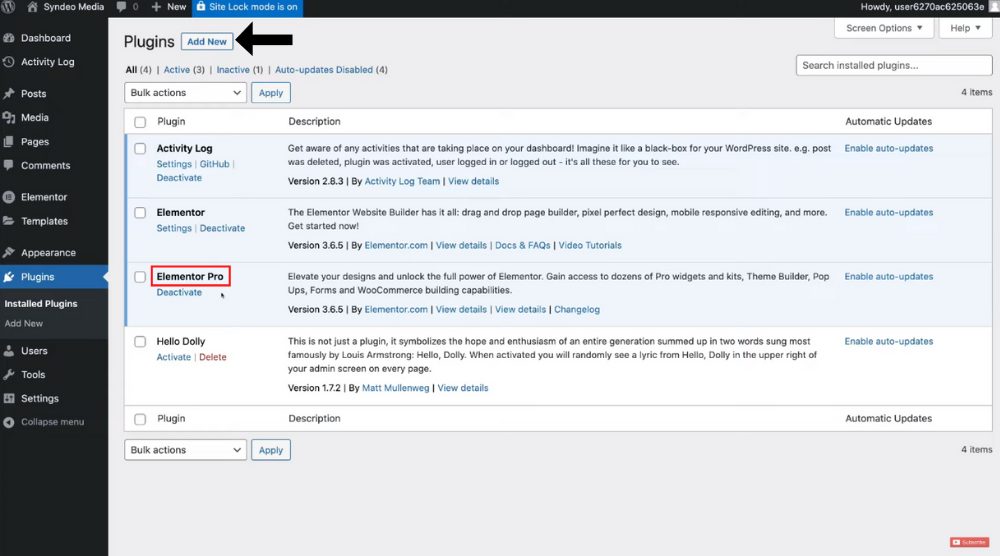This screenshot has height=556, width=1000.
Task: Click the Templates folder icon
Action: [x=9, y=221]
